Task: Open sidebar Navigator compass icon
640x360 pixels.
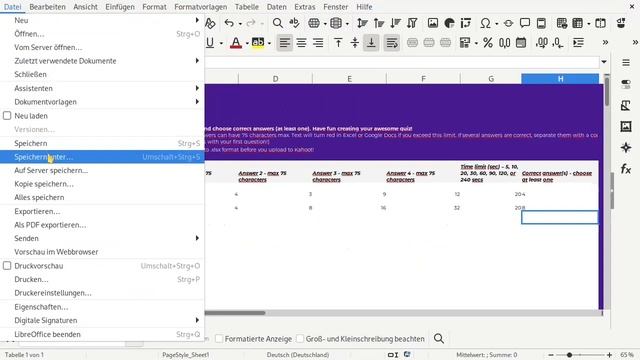Action: [626, 148]
